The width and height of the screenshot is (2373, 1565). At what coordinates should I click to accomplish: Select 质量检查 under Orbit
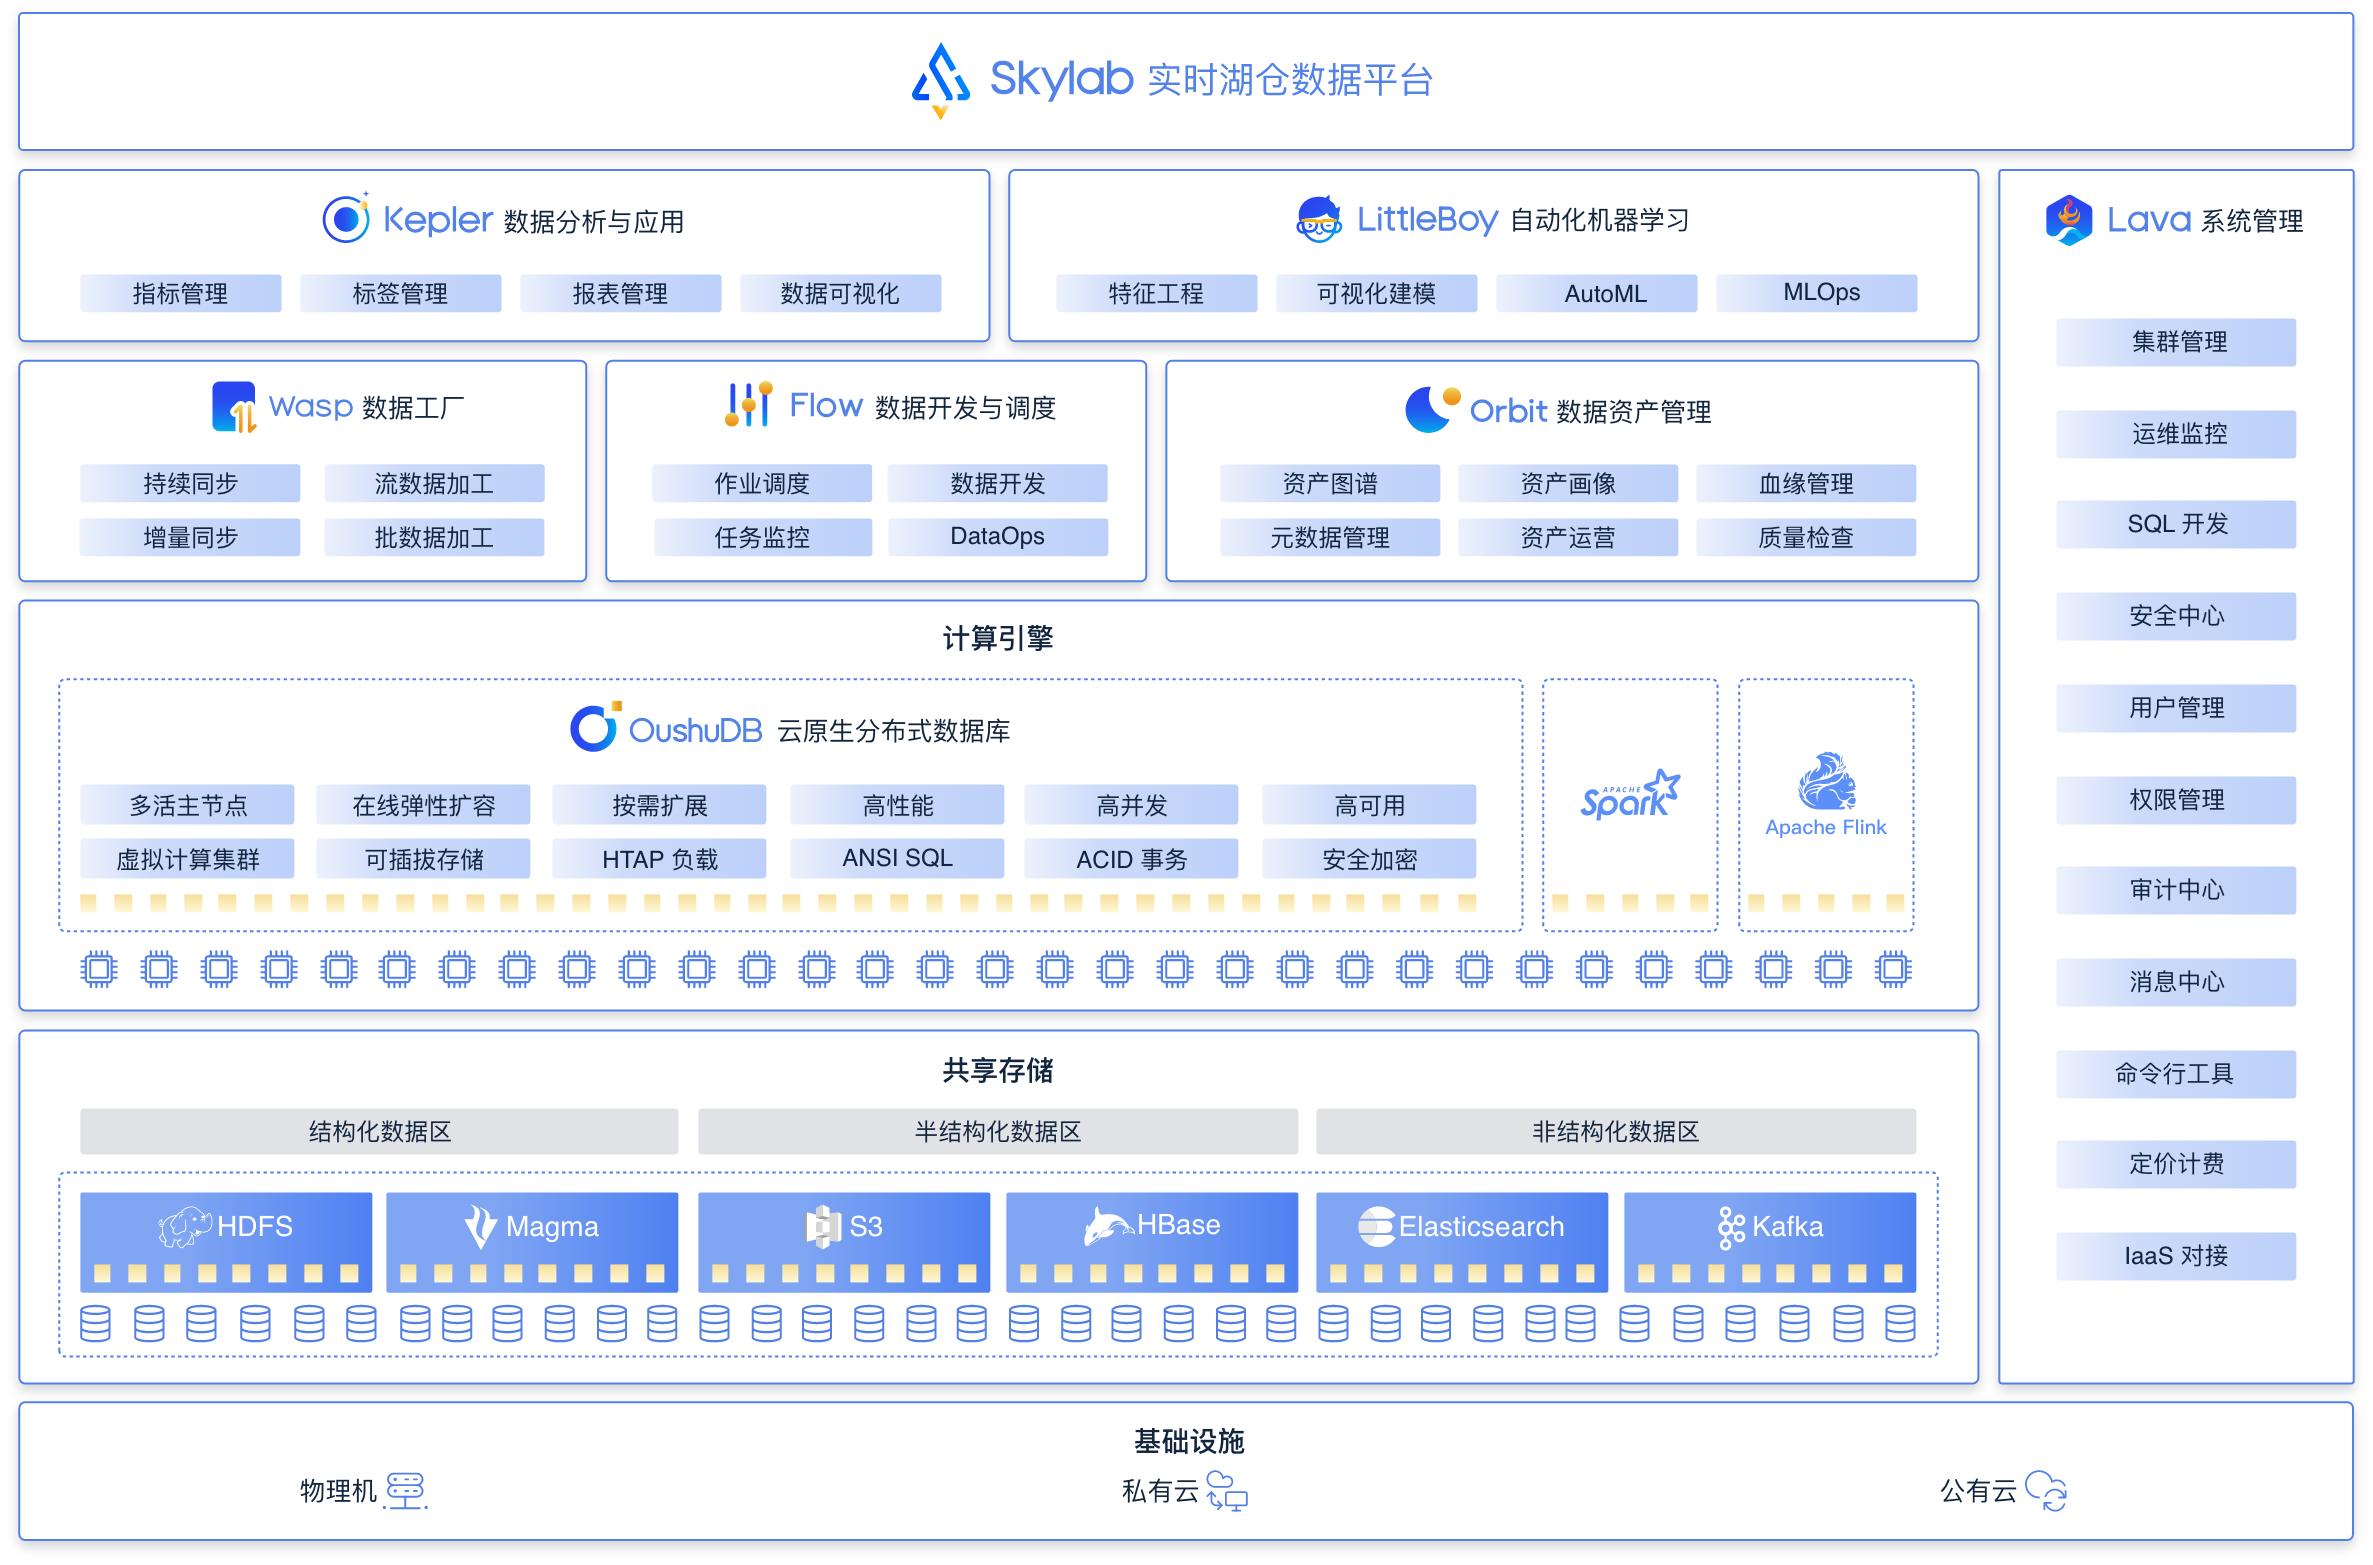pos(1806,537)
